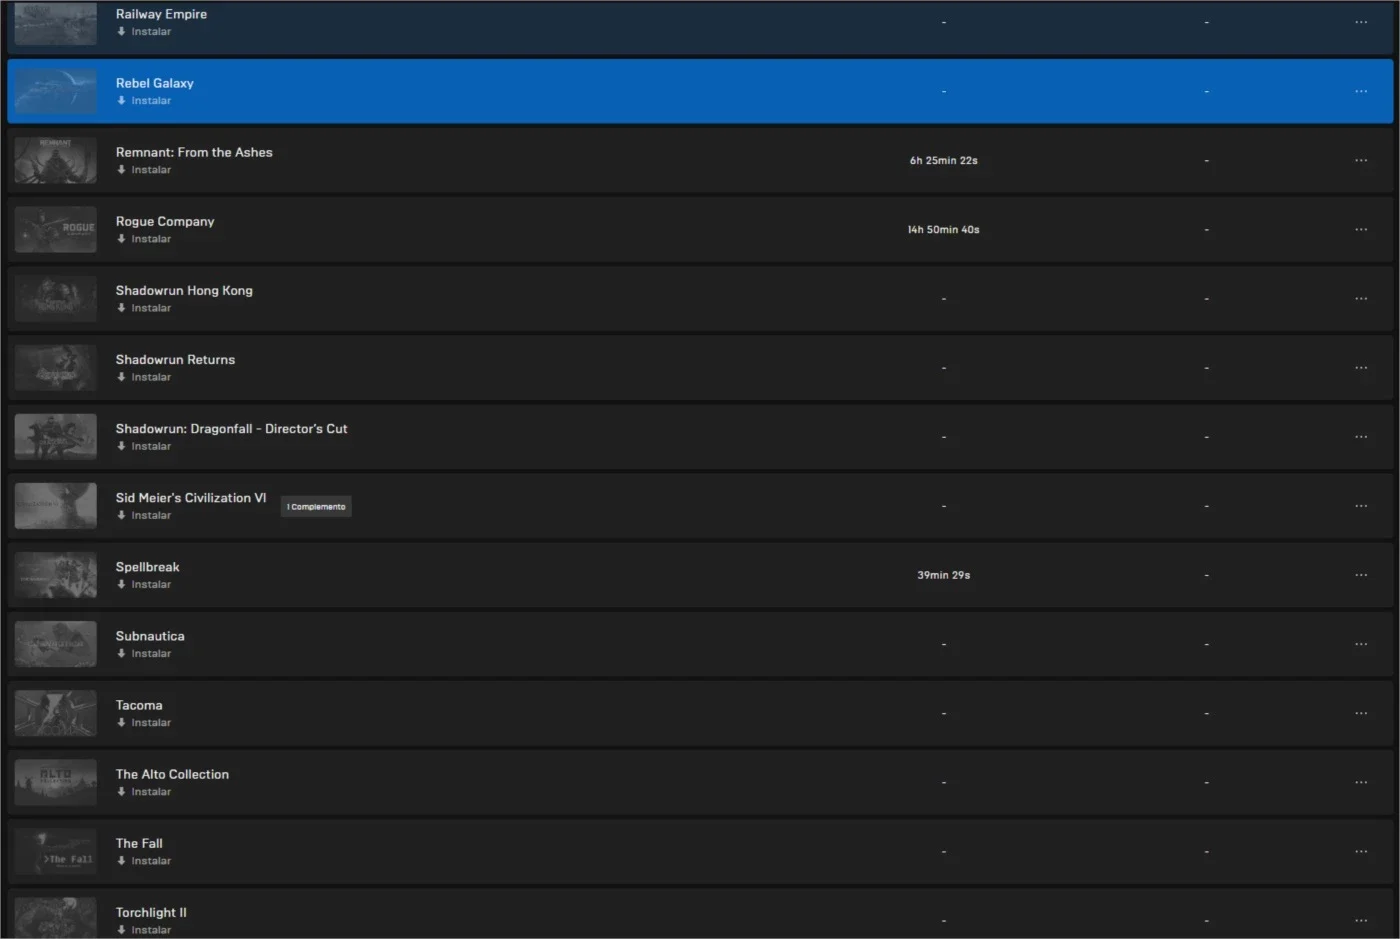Click Instalar under Sid Meier's Civilization VI

click(x=144, y=515)
